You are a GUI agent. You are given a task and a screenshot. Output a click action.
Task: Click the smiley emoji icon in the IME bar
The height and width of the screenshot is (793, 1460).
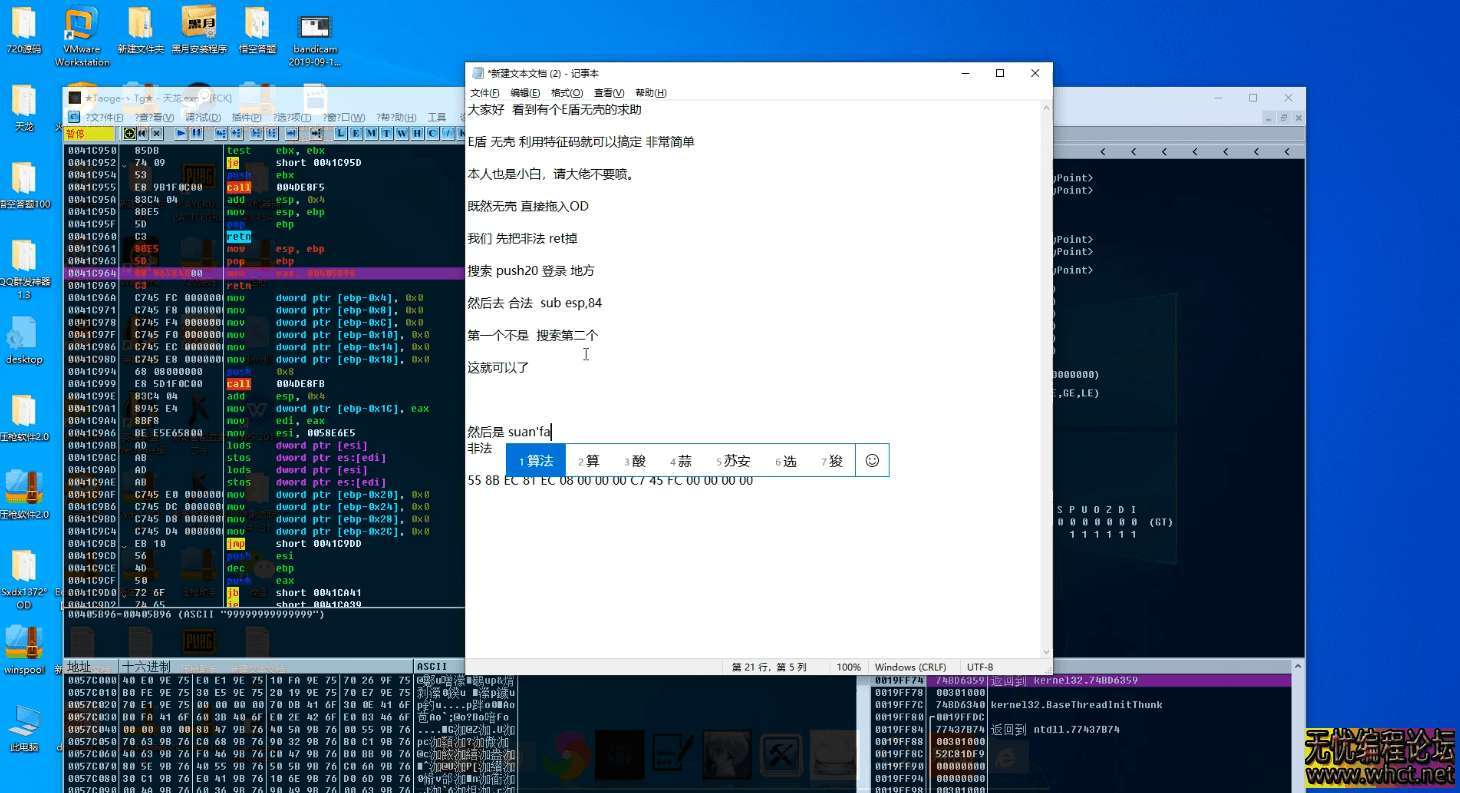(x=872, y=460)
